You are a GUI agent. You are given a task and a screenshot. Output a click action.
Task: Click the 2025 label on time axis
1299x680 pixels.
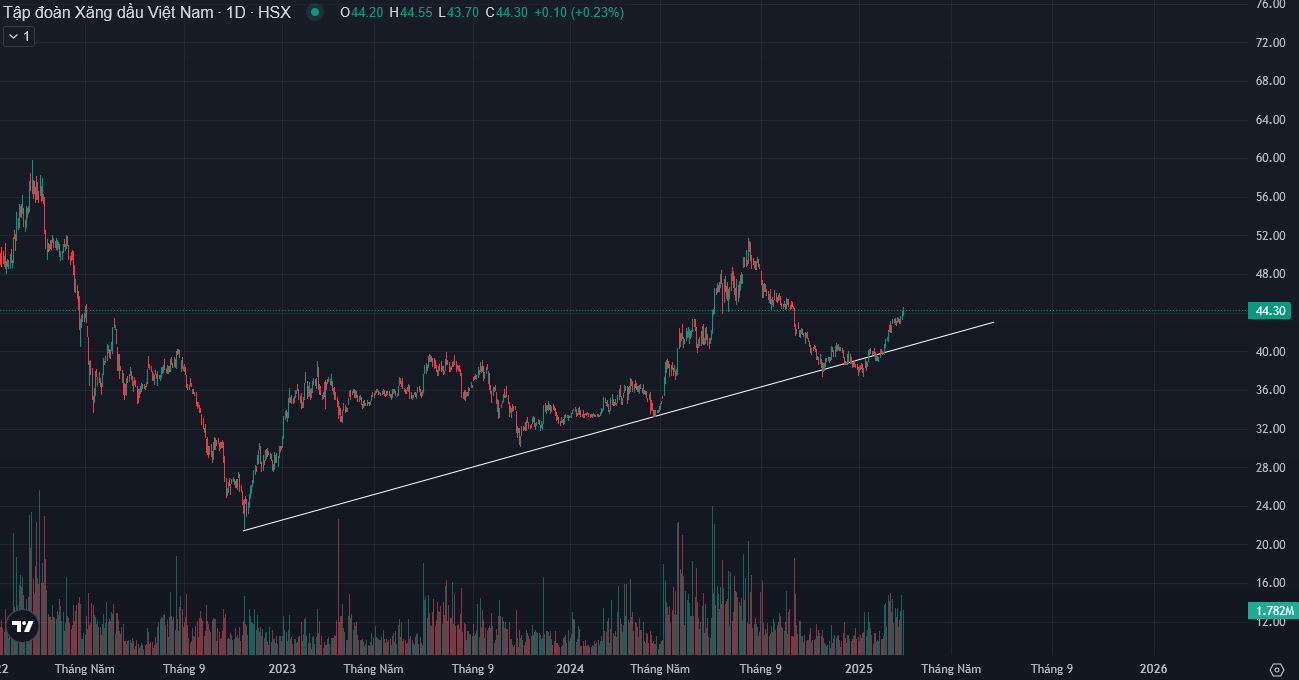(859, 669)
